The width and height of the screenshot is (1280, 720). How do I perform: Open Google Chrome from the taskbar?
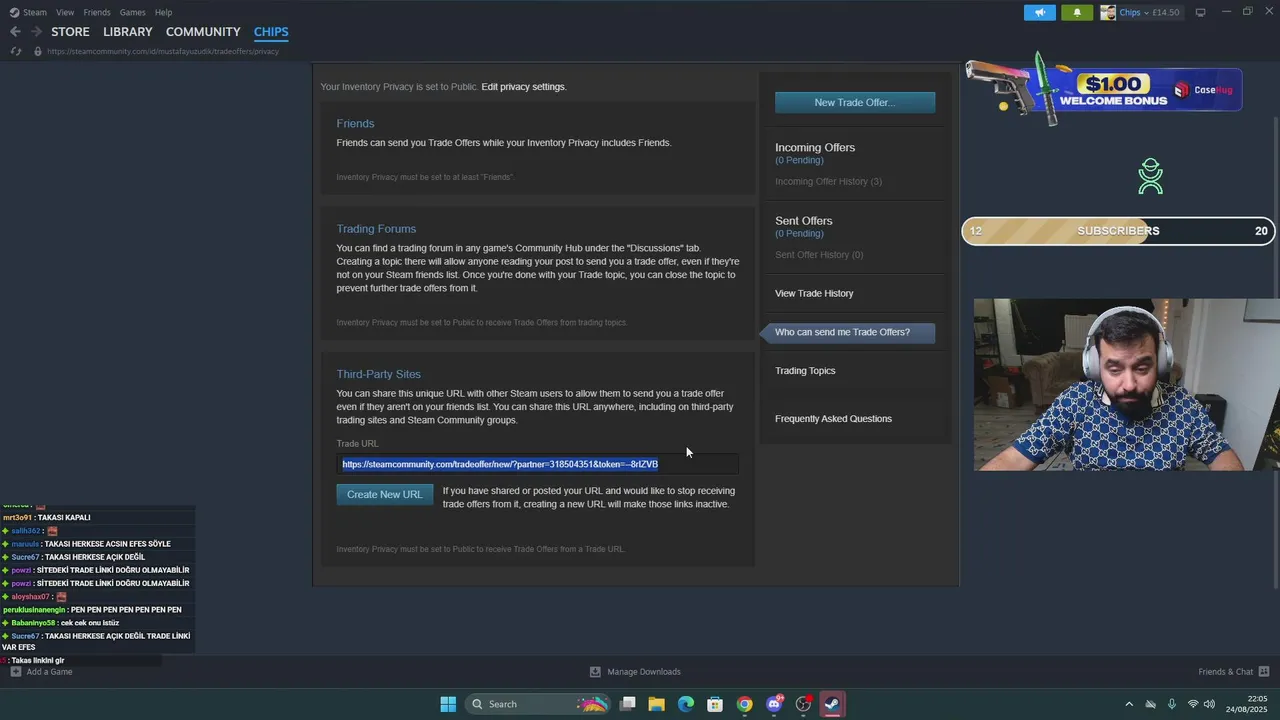click(x=744, y=704)
